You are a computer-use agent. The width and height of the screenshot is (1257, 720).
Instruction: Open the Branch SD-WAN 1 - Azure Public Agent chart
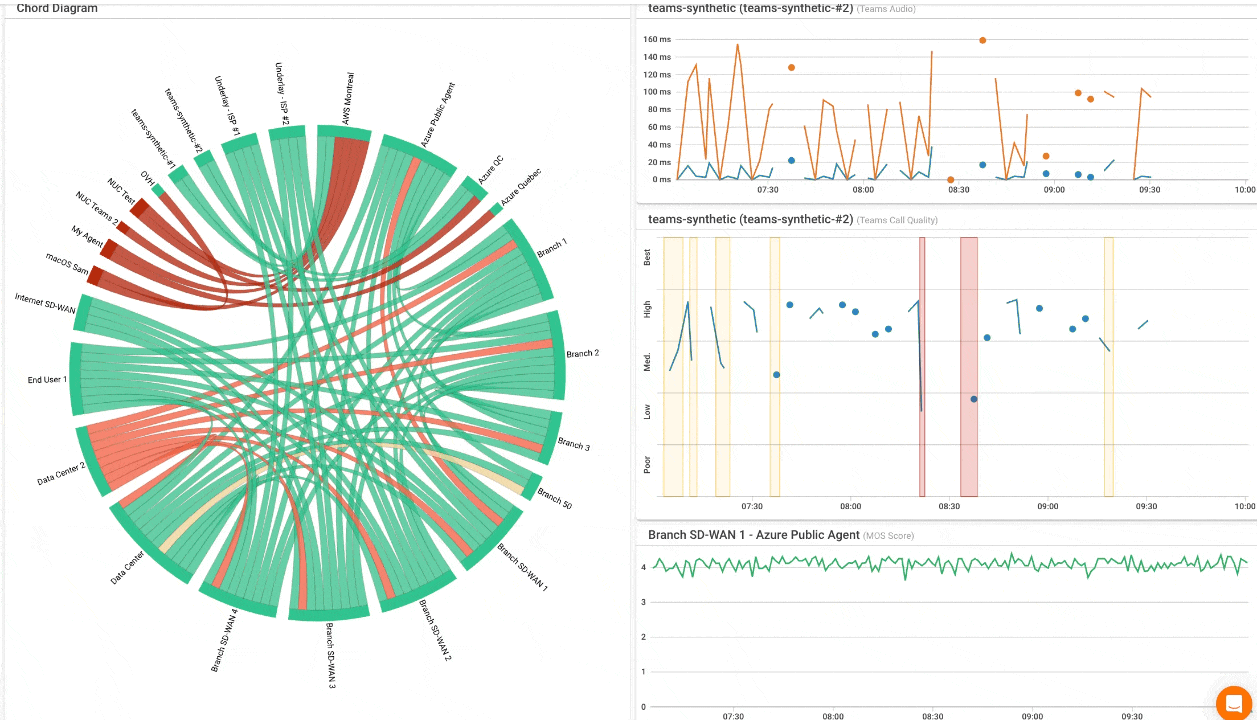point(753,535)
